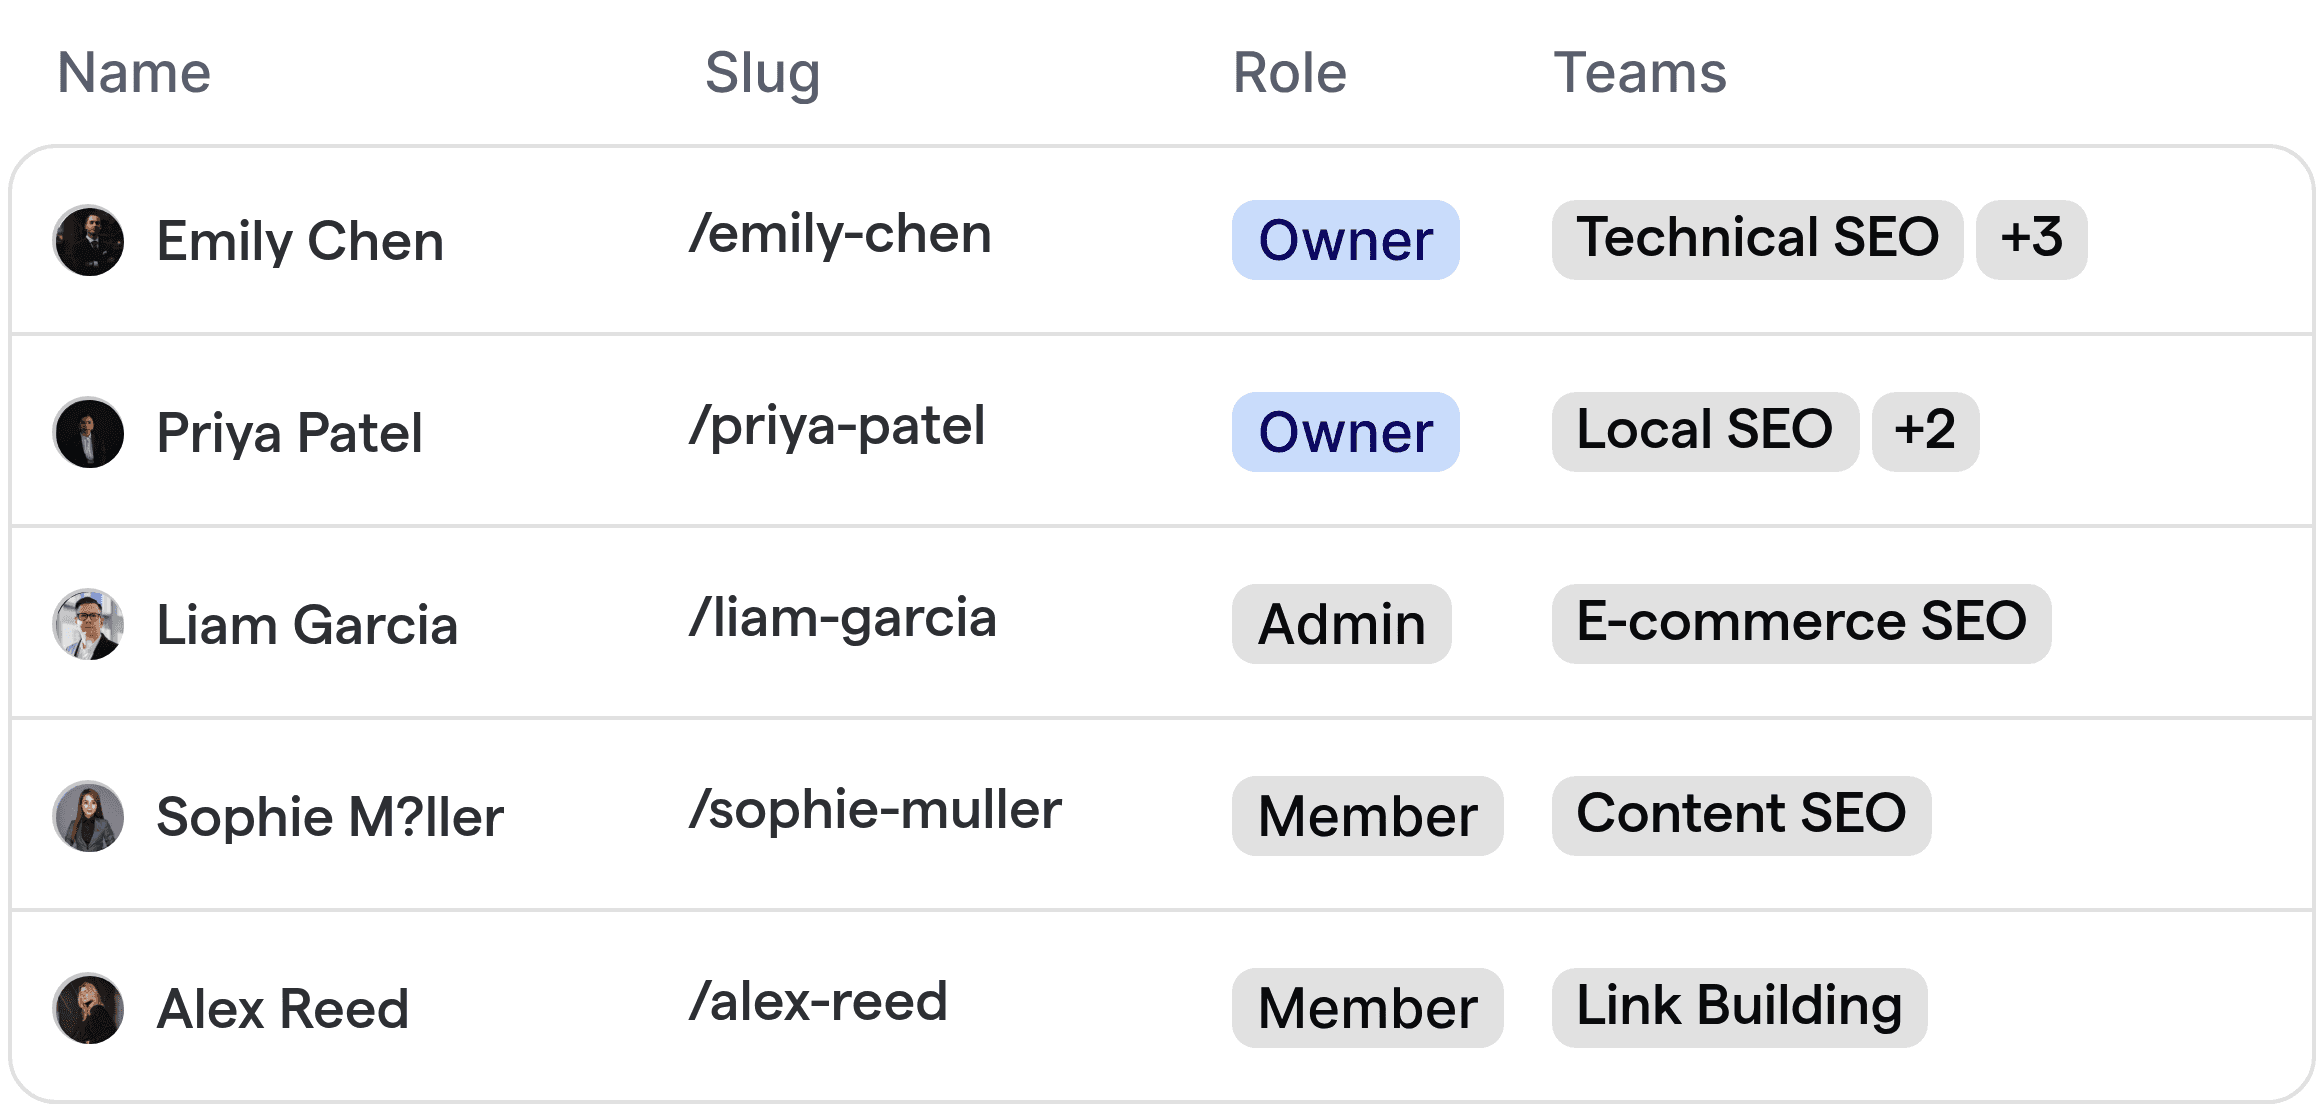2324x1112 pixels.
Task: Click Sophie M?ller's profile avatar
Action: [x=88, y=816]
